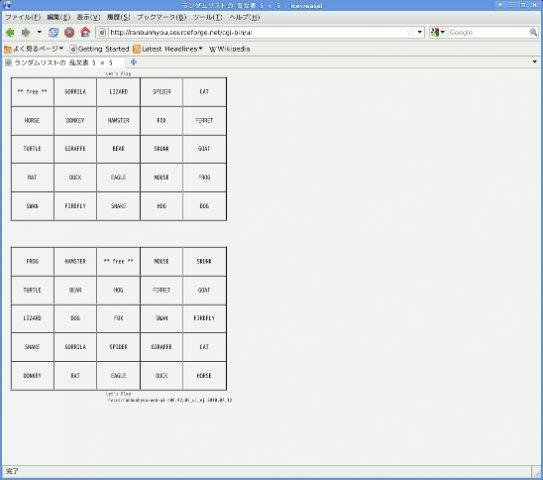543x480 pixels.
Task: Go forward with the forward arrow
Action: [x=26, y=33]
